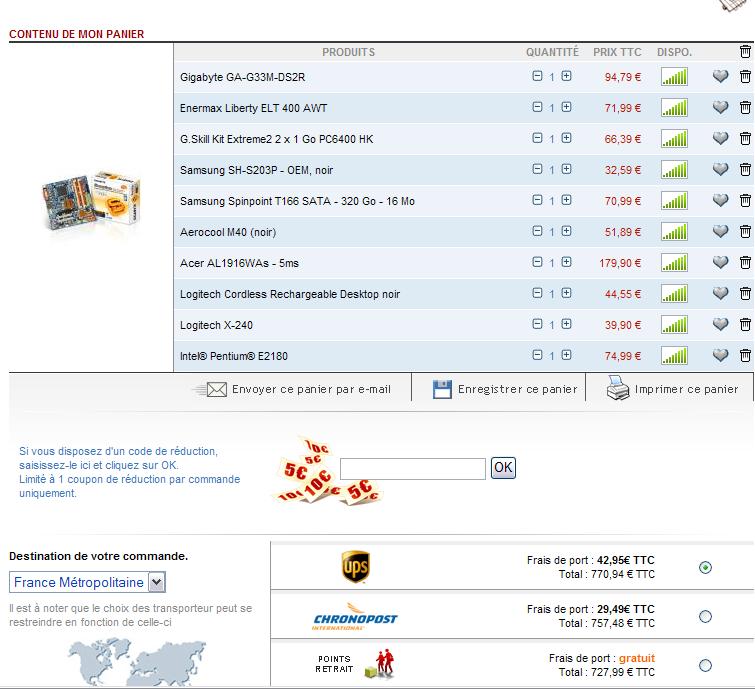Screen dimensions: 755x689
Task: Click Imprimer ce panier
Action: 672,388
